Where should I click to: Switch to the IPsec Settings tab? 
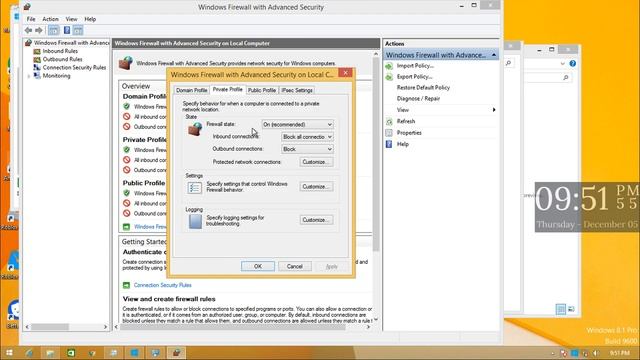pyautogui.click(x=297, y=90)
